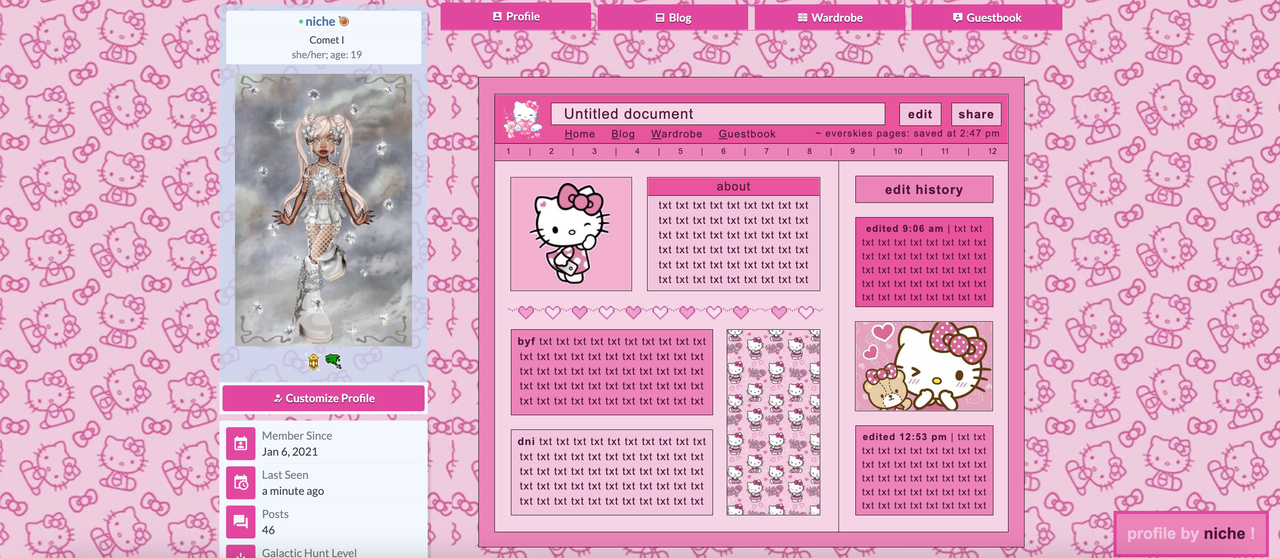Open the Home link in the document menu
Image resolution: width=1280 pixels, height=558 pixels.
[x=580, y=134]
